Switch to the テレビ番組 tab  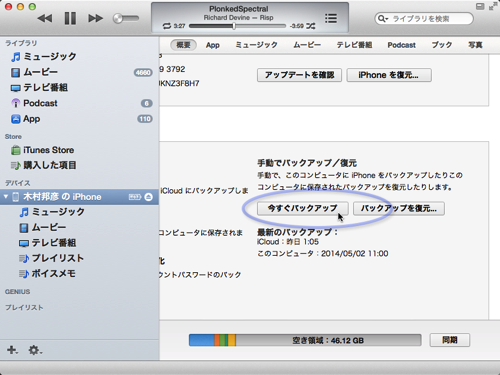354,45
